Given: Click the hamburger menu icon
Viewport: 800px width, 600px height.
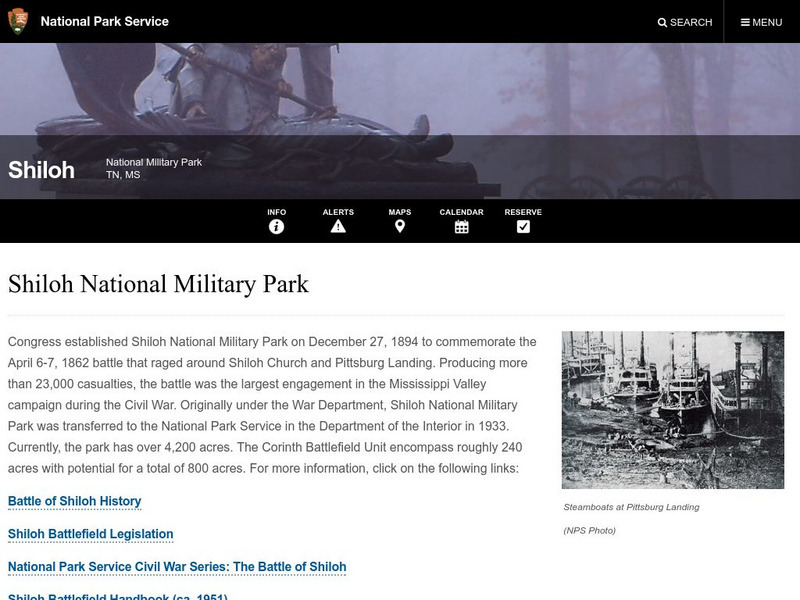Looking at the screenshot, I should point(745,22).
